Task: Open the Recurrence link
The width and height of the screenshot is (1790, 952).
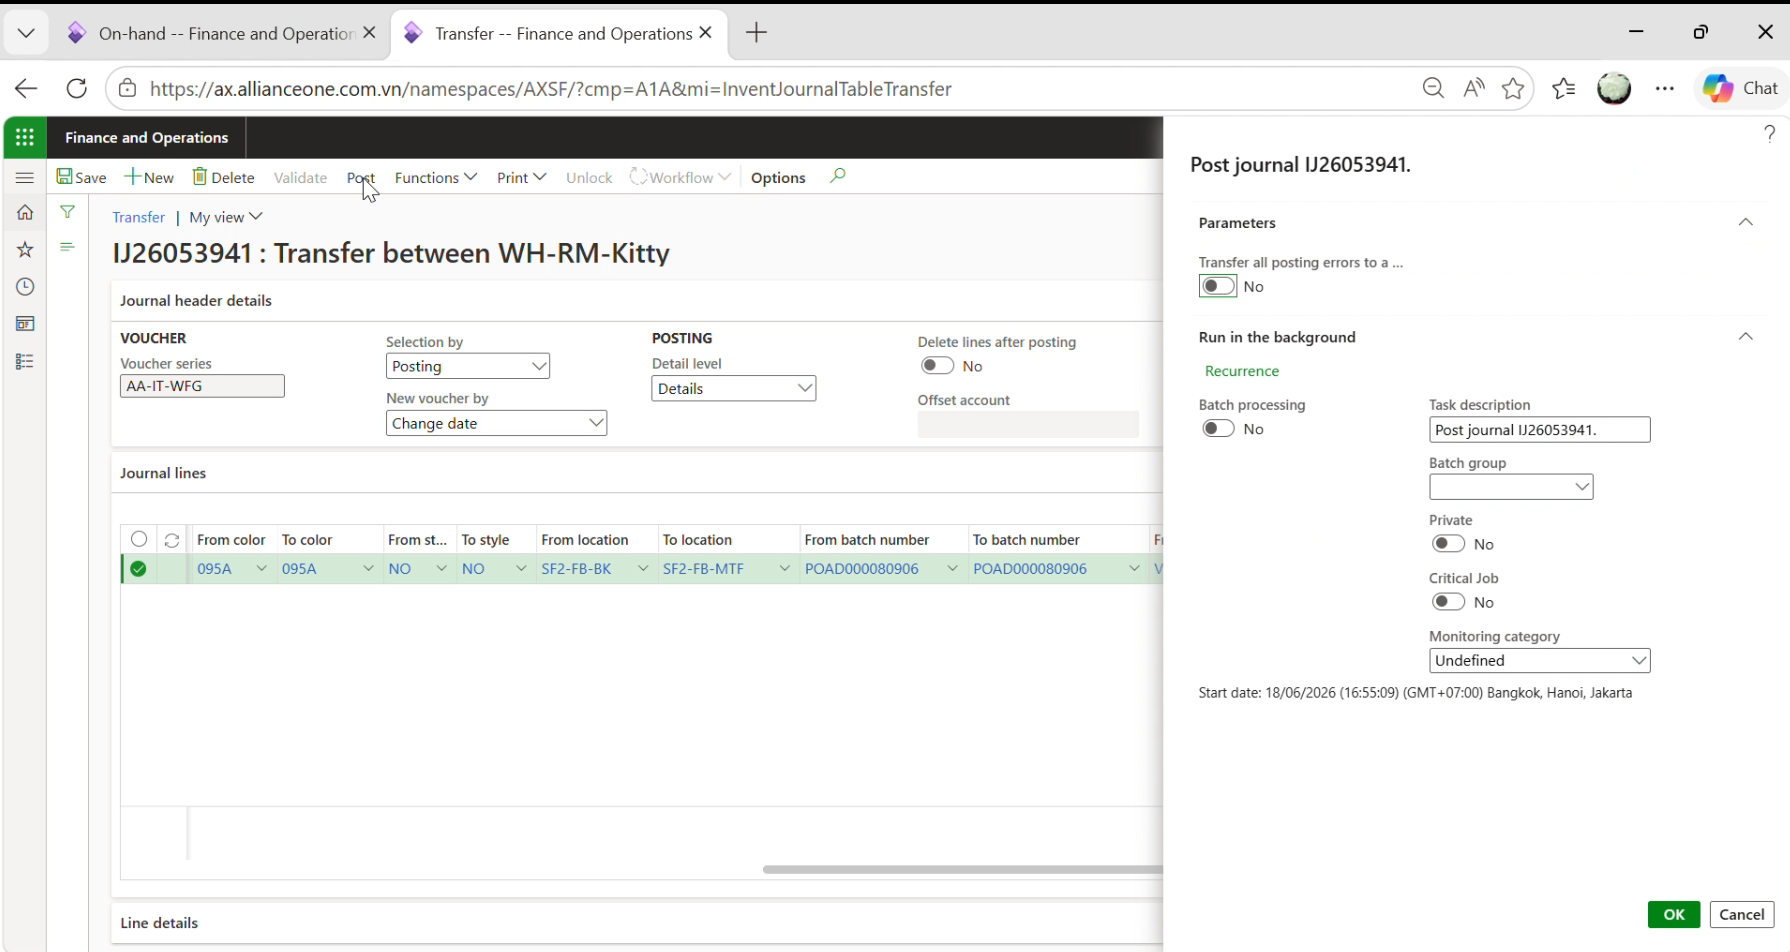Action: tap(1242, 371)
